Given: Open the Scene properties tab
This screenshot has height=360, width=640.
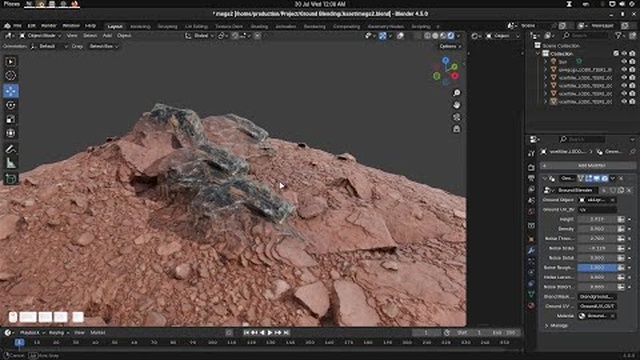Looking at the screenshot, I should click(x=531, y=200).
